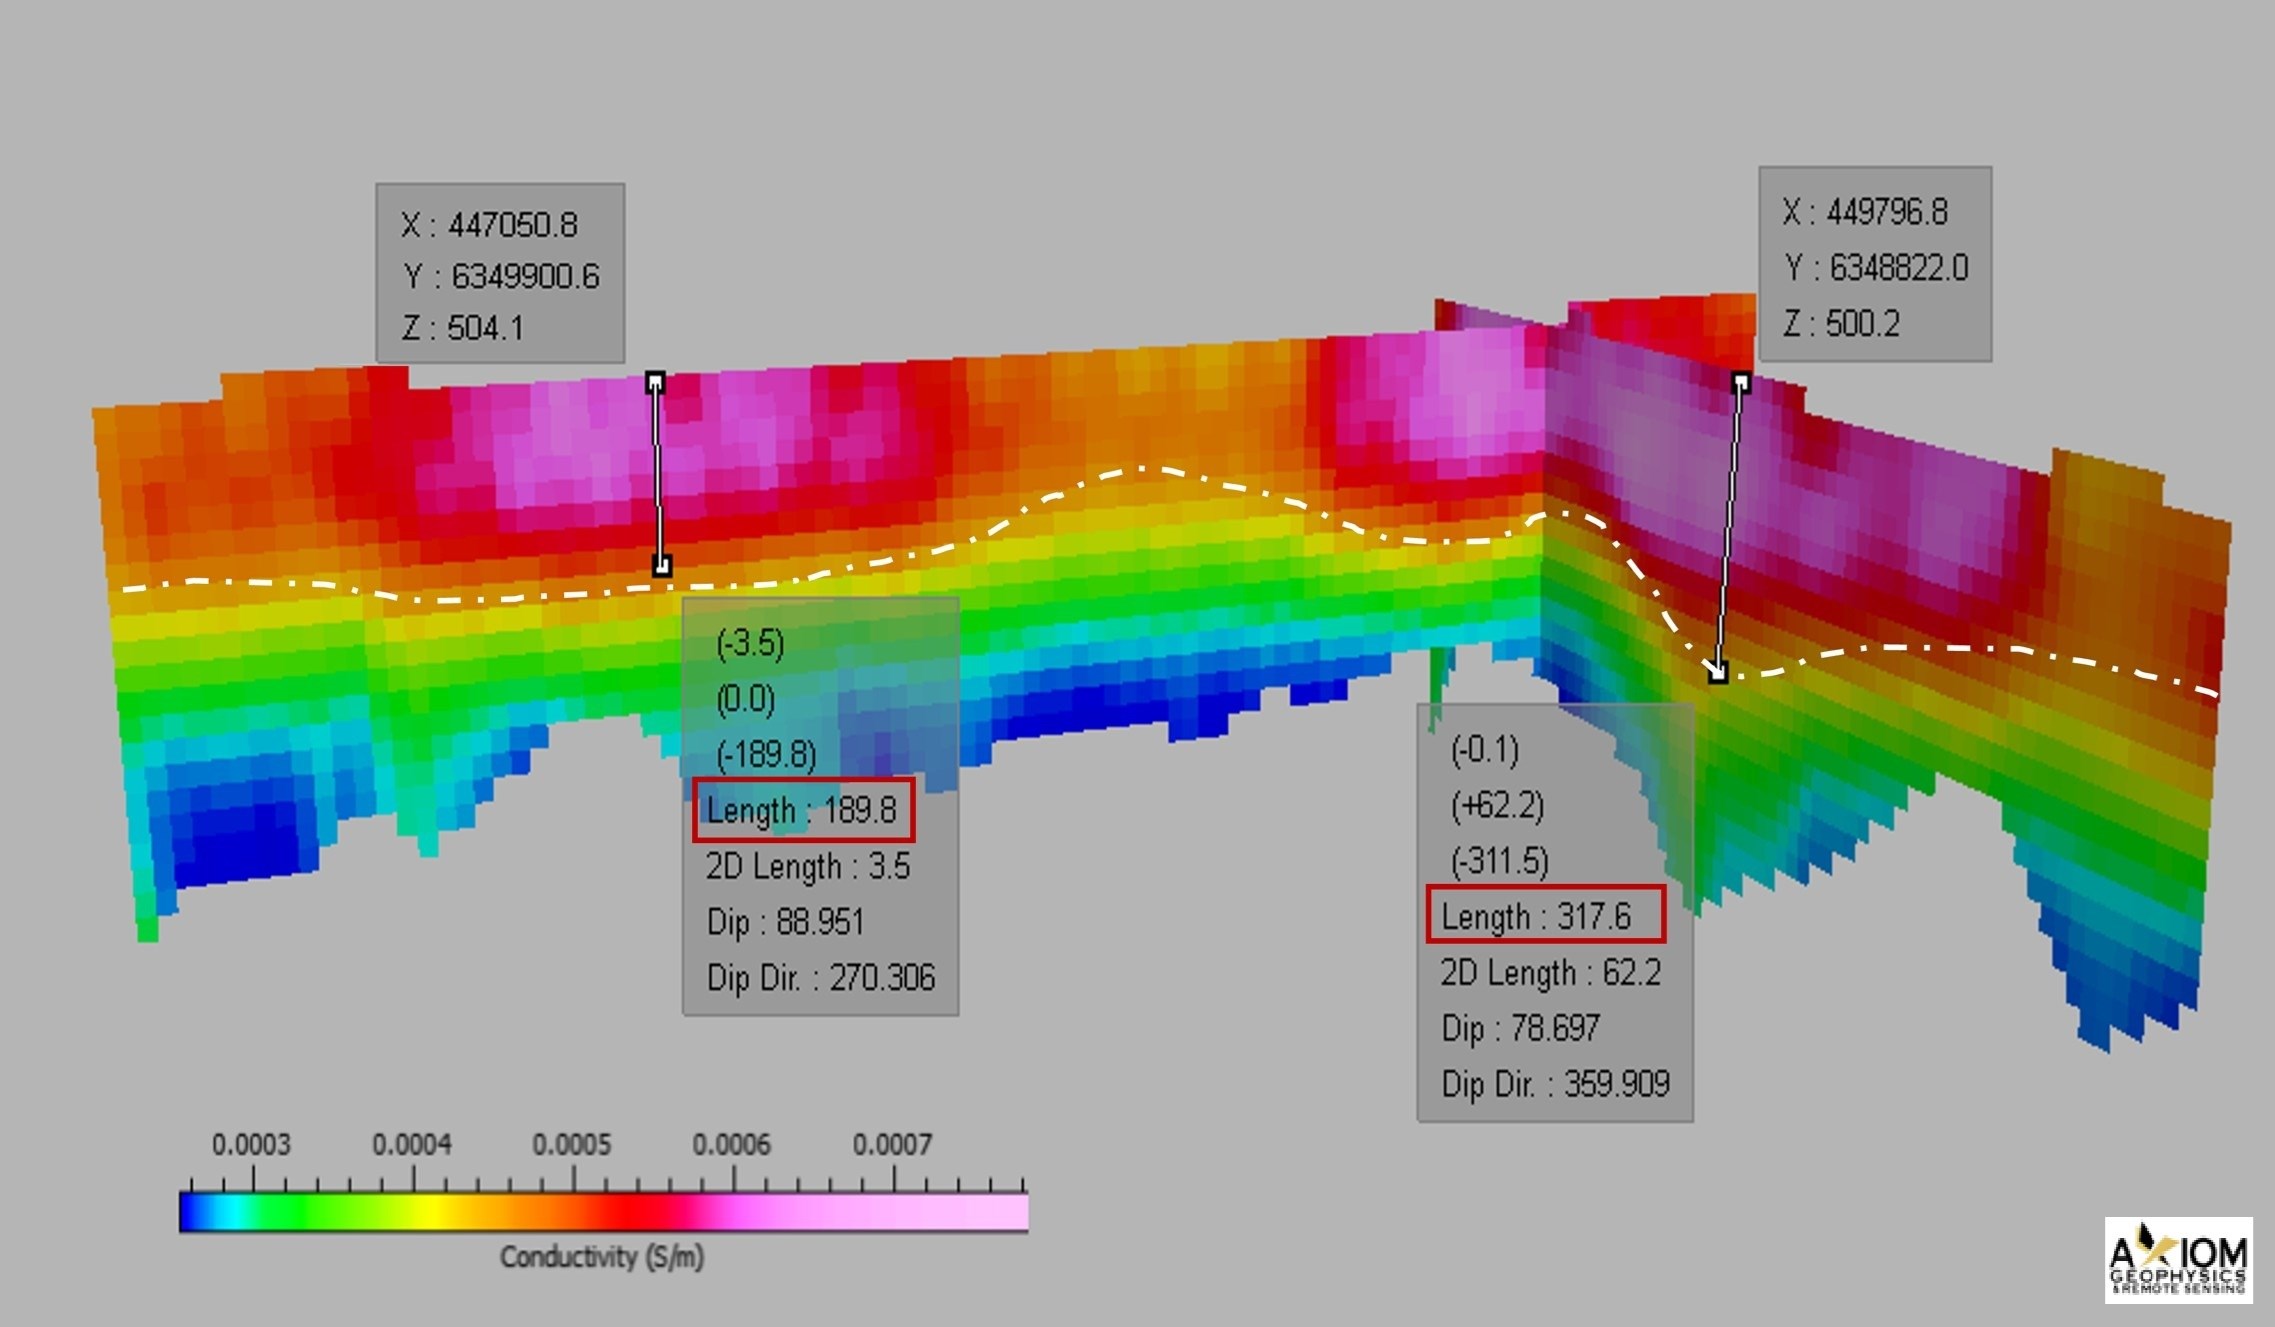Click the 'Length : 317.6' measurement value

coord(1536,916)
